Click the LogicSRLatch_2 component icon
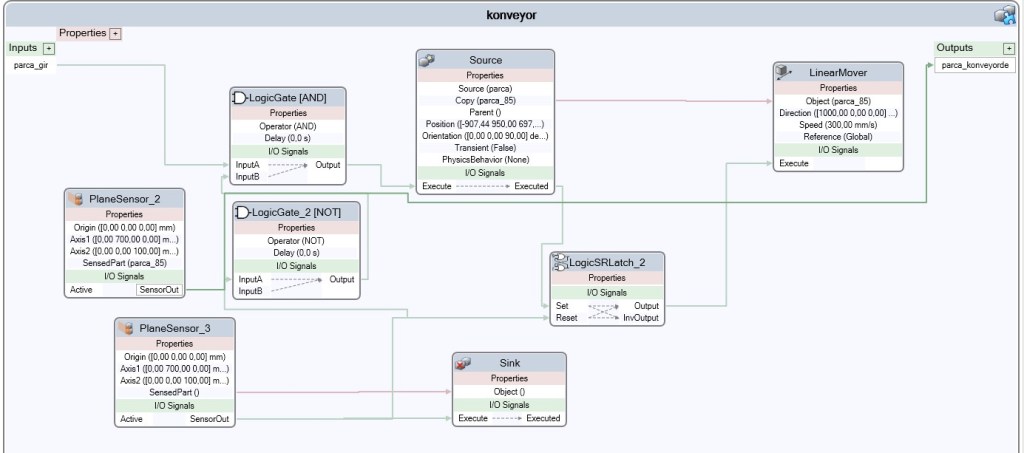 click(561, 262)
